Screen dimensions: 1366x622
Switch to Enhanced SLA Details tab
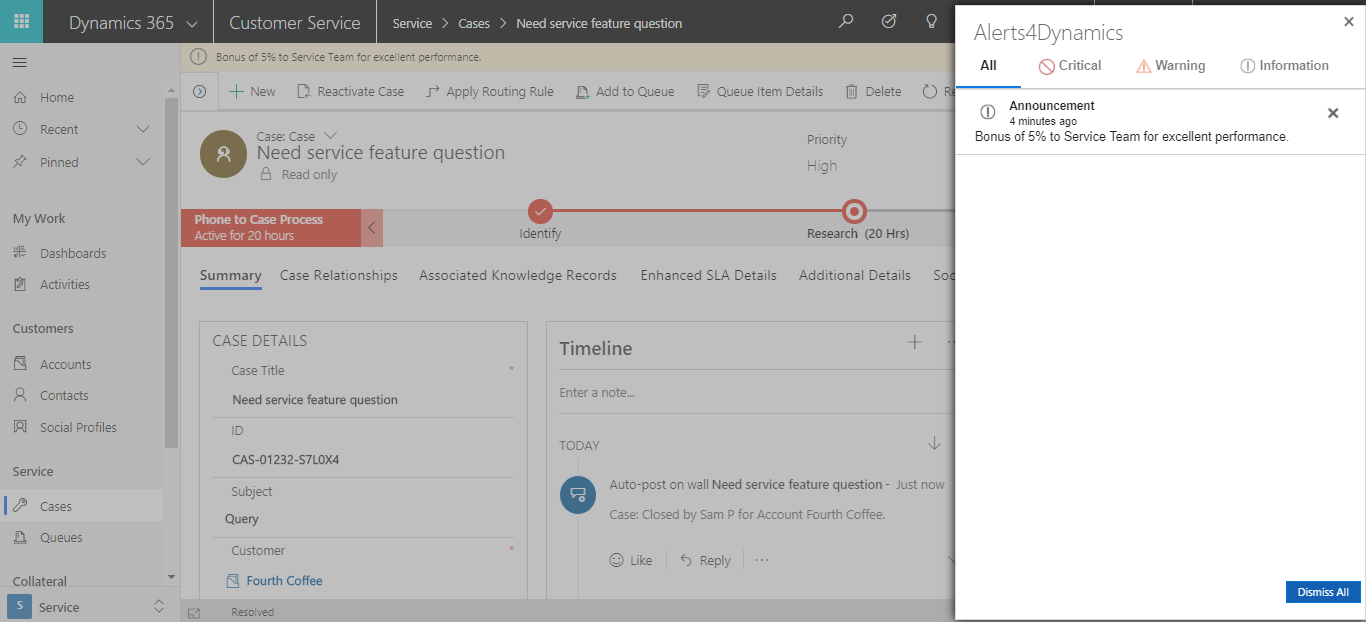(x=708, y=275)
